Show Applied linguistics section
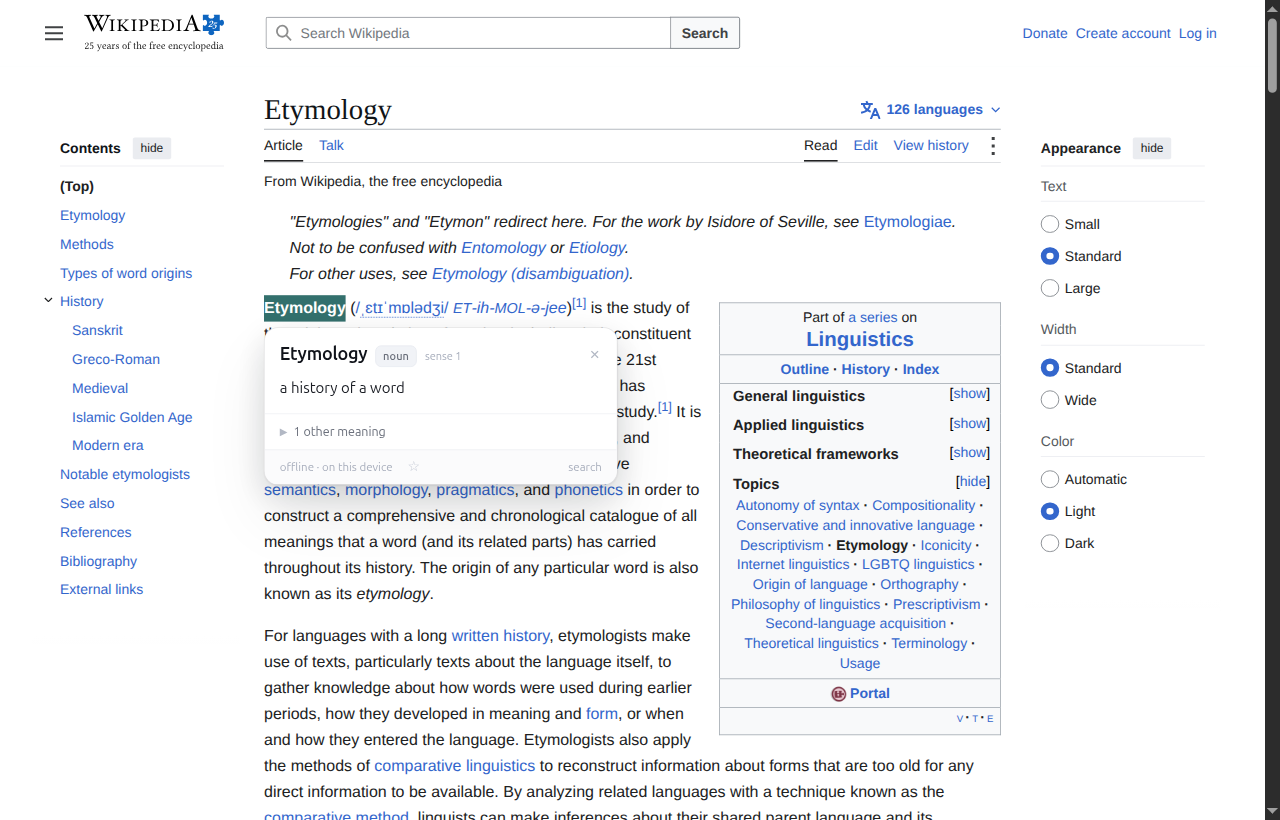This screenshot has height=820, width=1280. (x=969, y=424)
